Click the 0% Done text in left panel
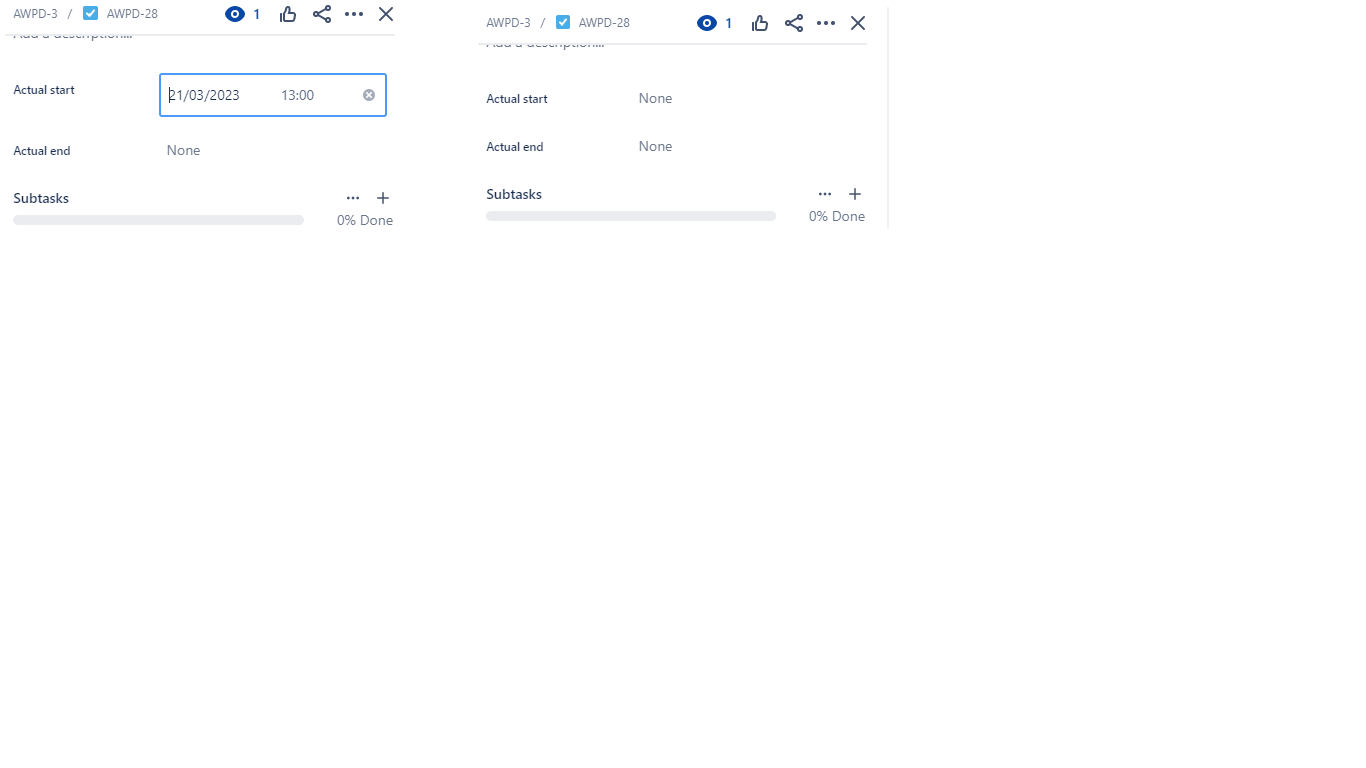 365,220
